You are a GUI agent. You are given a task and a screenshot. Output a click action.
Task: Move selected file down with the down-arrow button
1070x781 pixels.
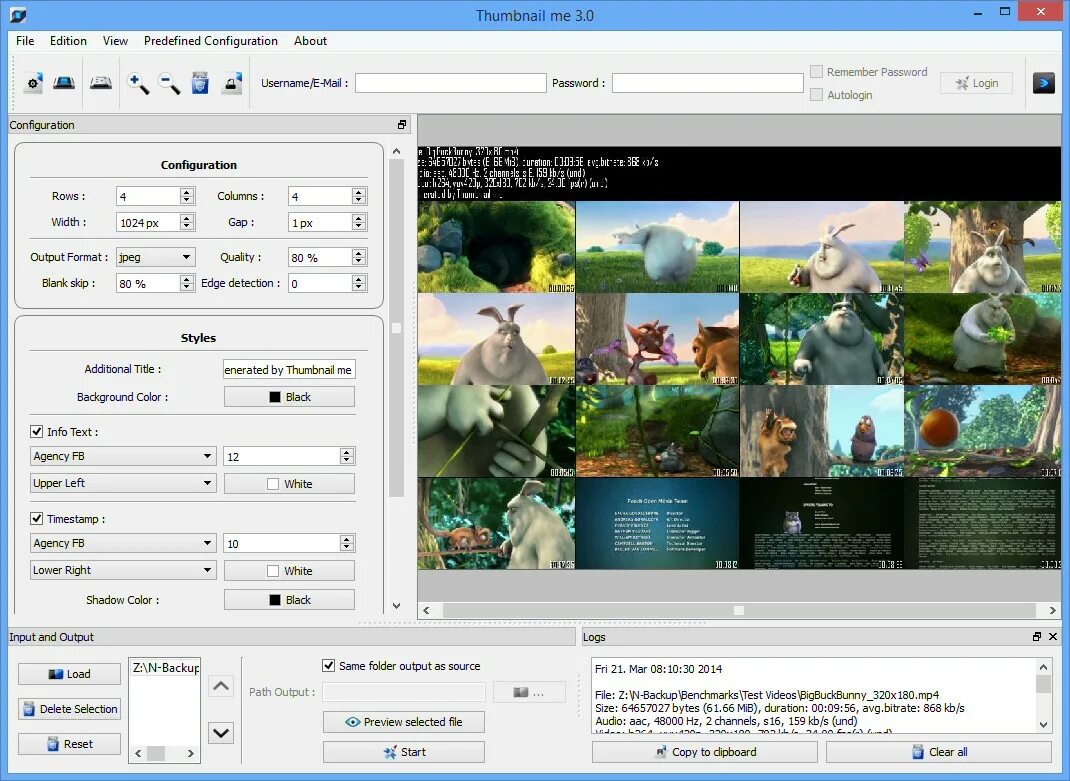coord(220,733)
